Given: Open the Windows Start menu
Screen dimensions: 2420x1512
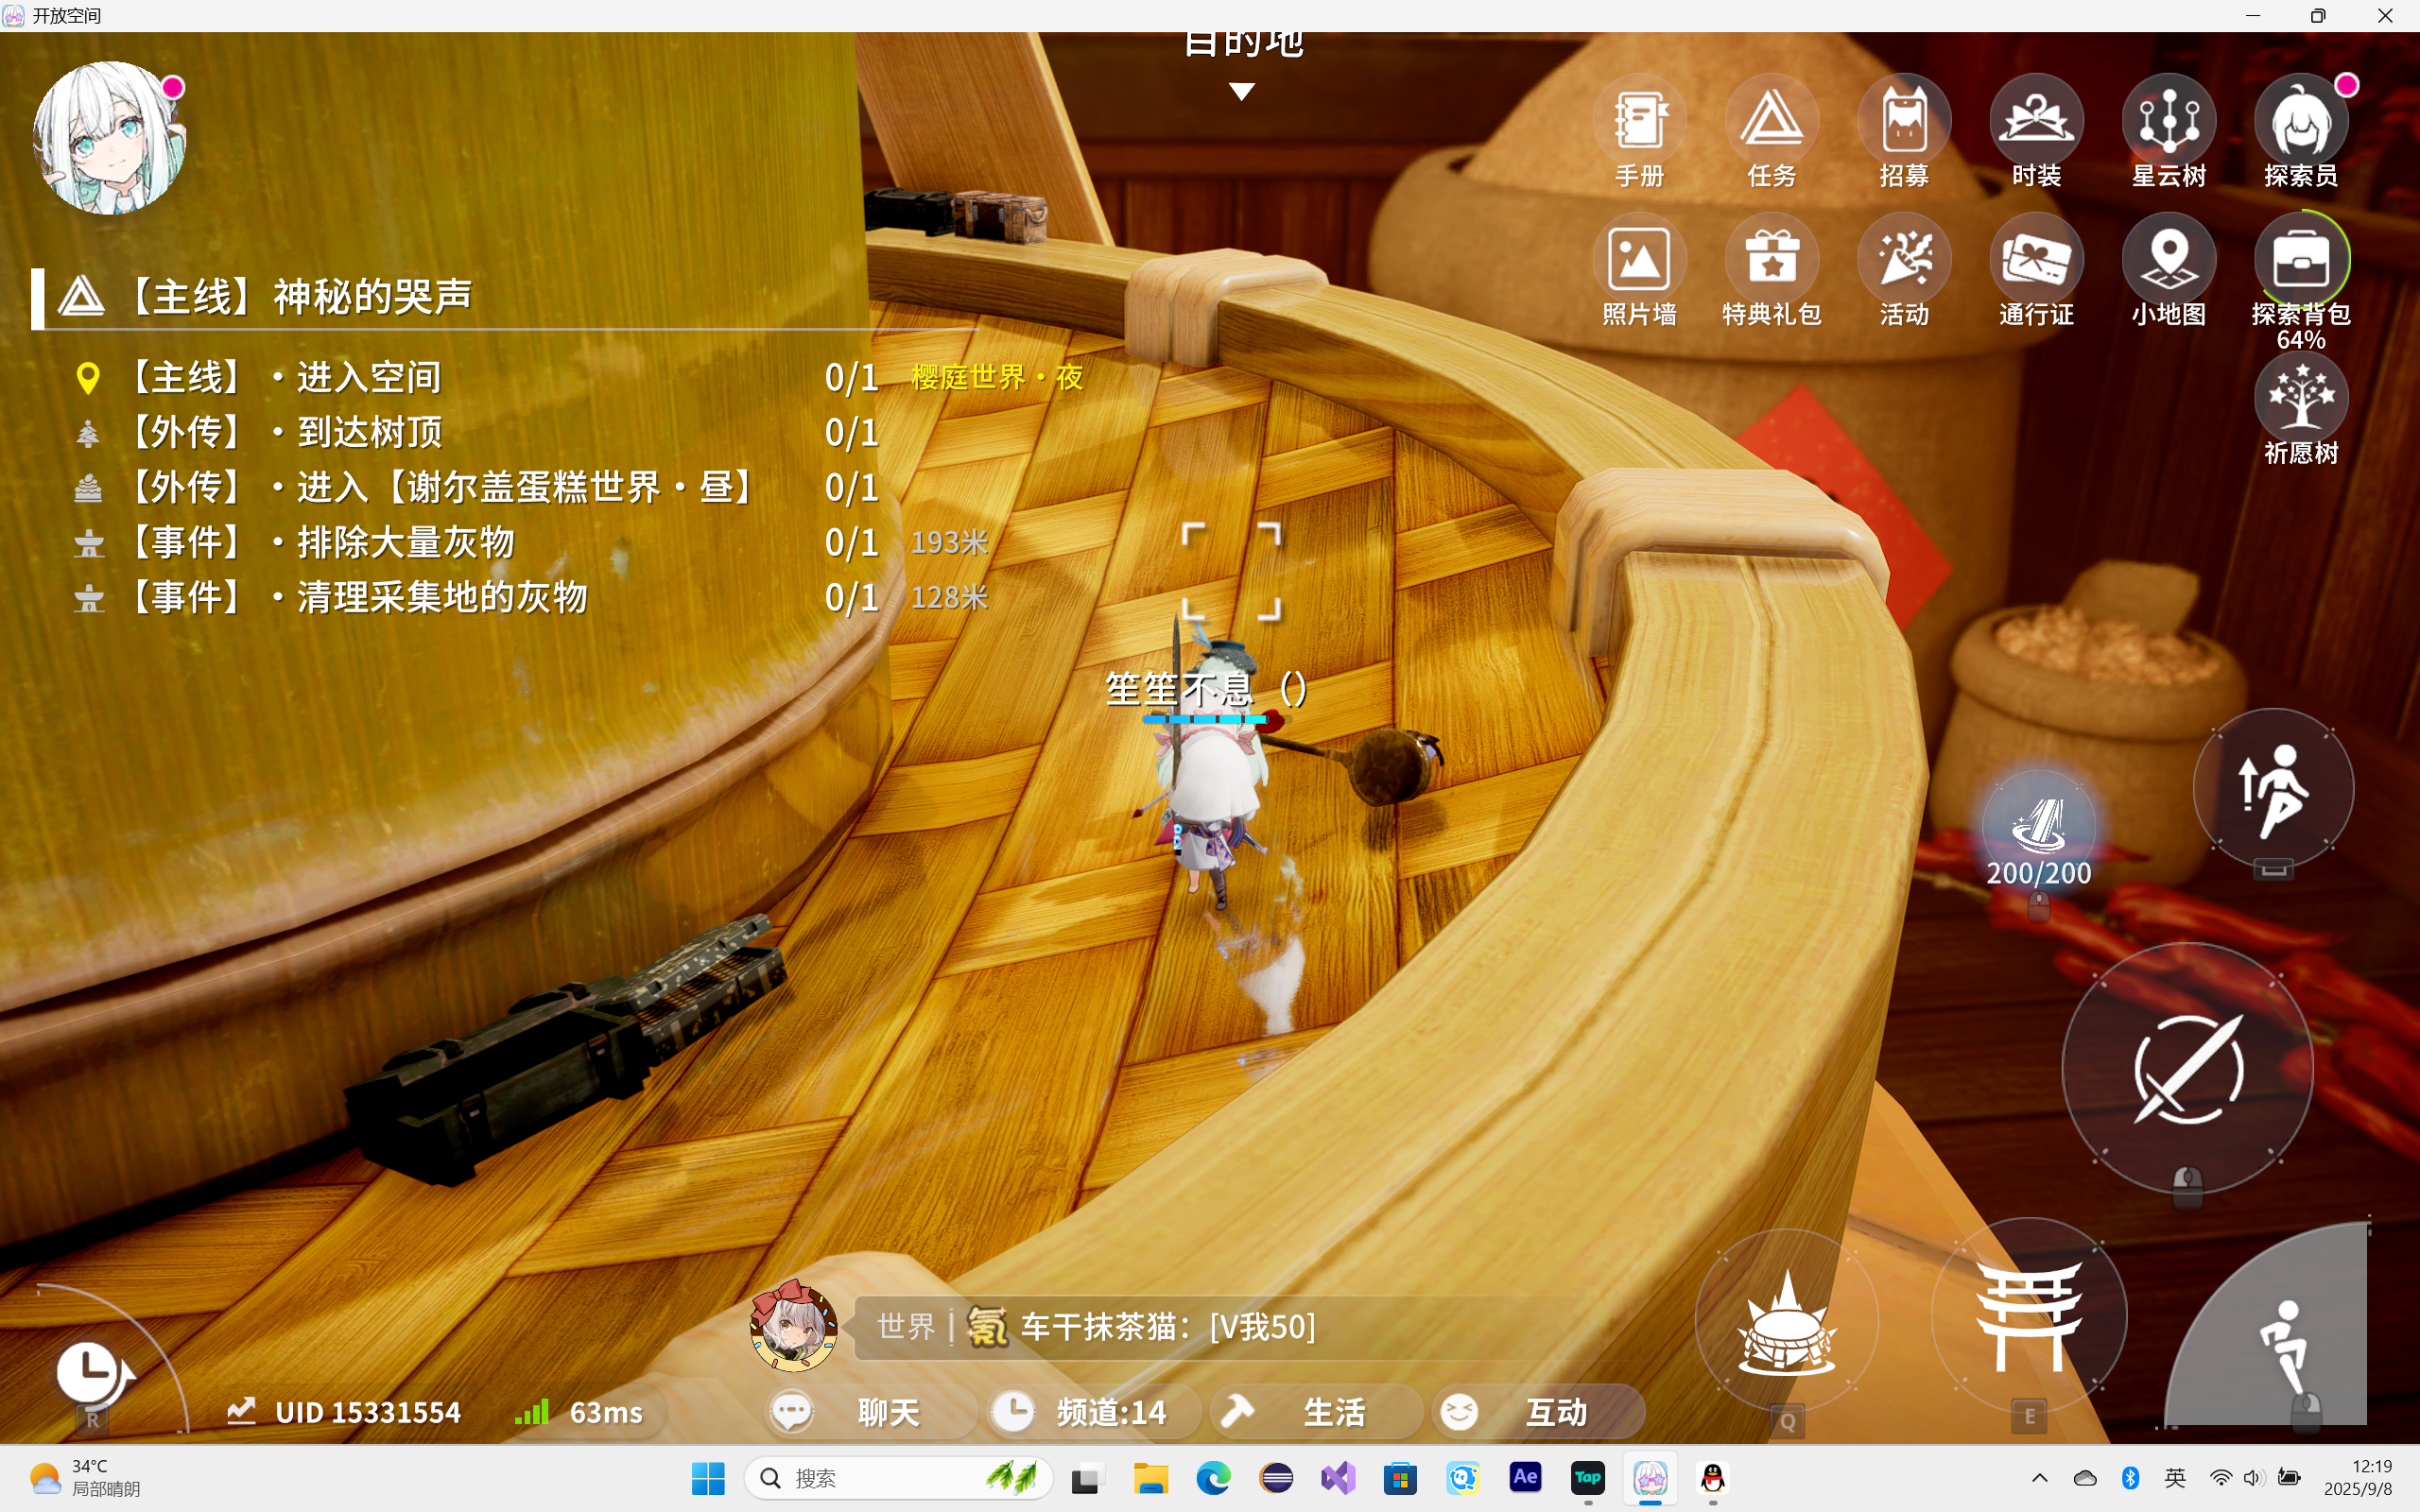Looking at the screenshot, I should (708, 1478).
